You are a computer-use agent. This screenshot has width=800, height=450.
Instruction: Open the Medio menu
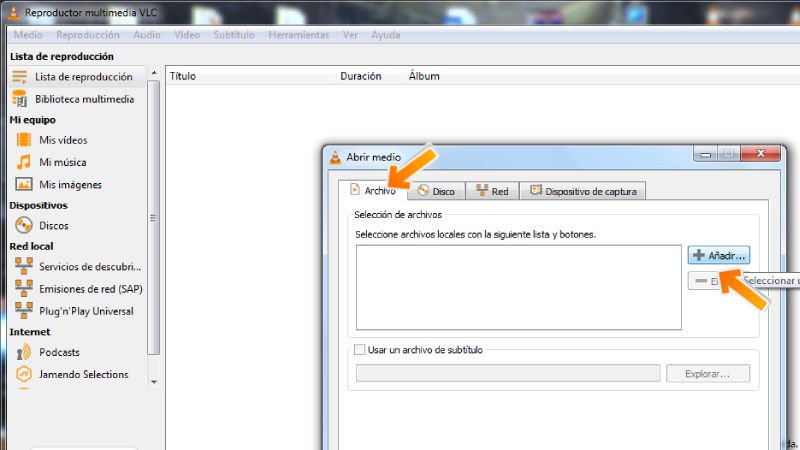click(28, 35)
